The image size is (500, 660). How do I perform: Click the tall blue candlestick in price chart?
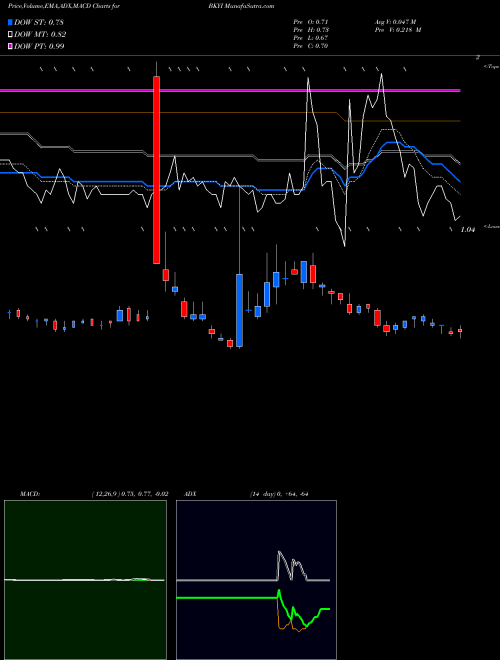239,310
